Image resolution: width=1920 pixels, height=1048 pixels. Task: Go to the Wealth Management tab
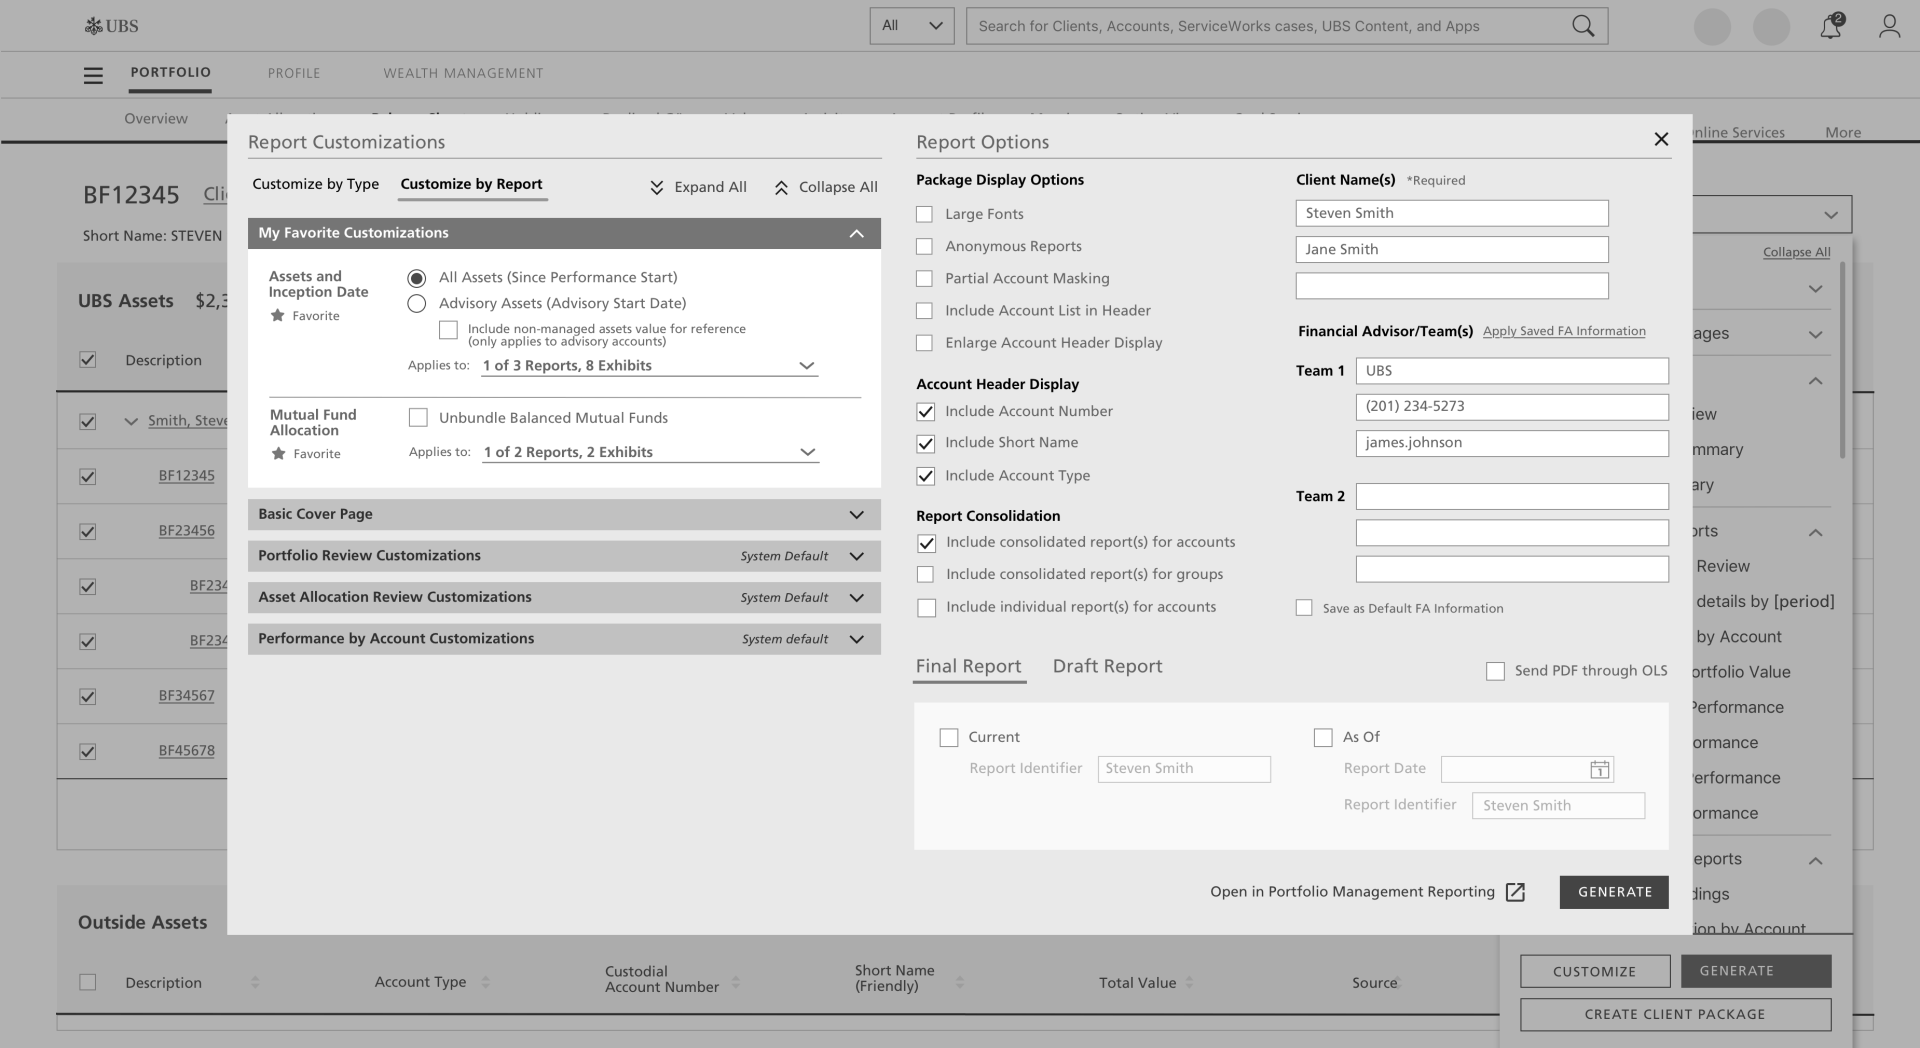[463, 73]
